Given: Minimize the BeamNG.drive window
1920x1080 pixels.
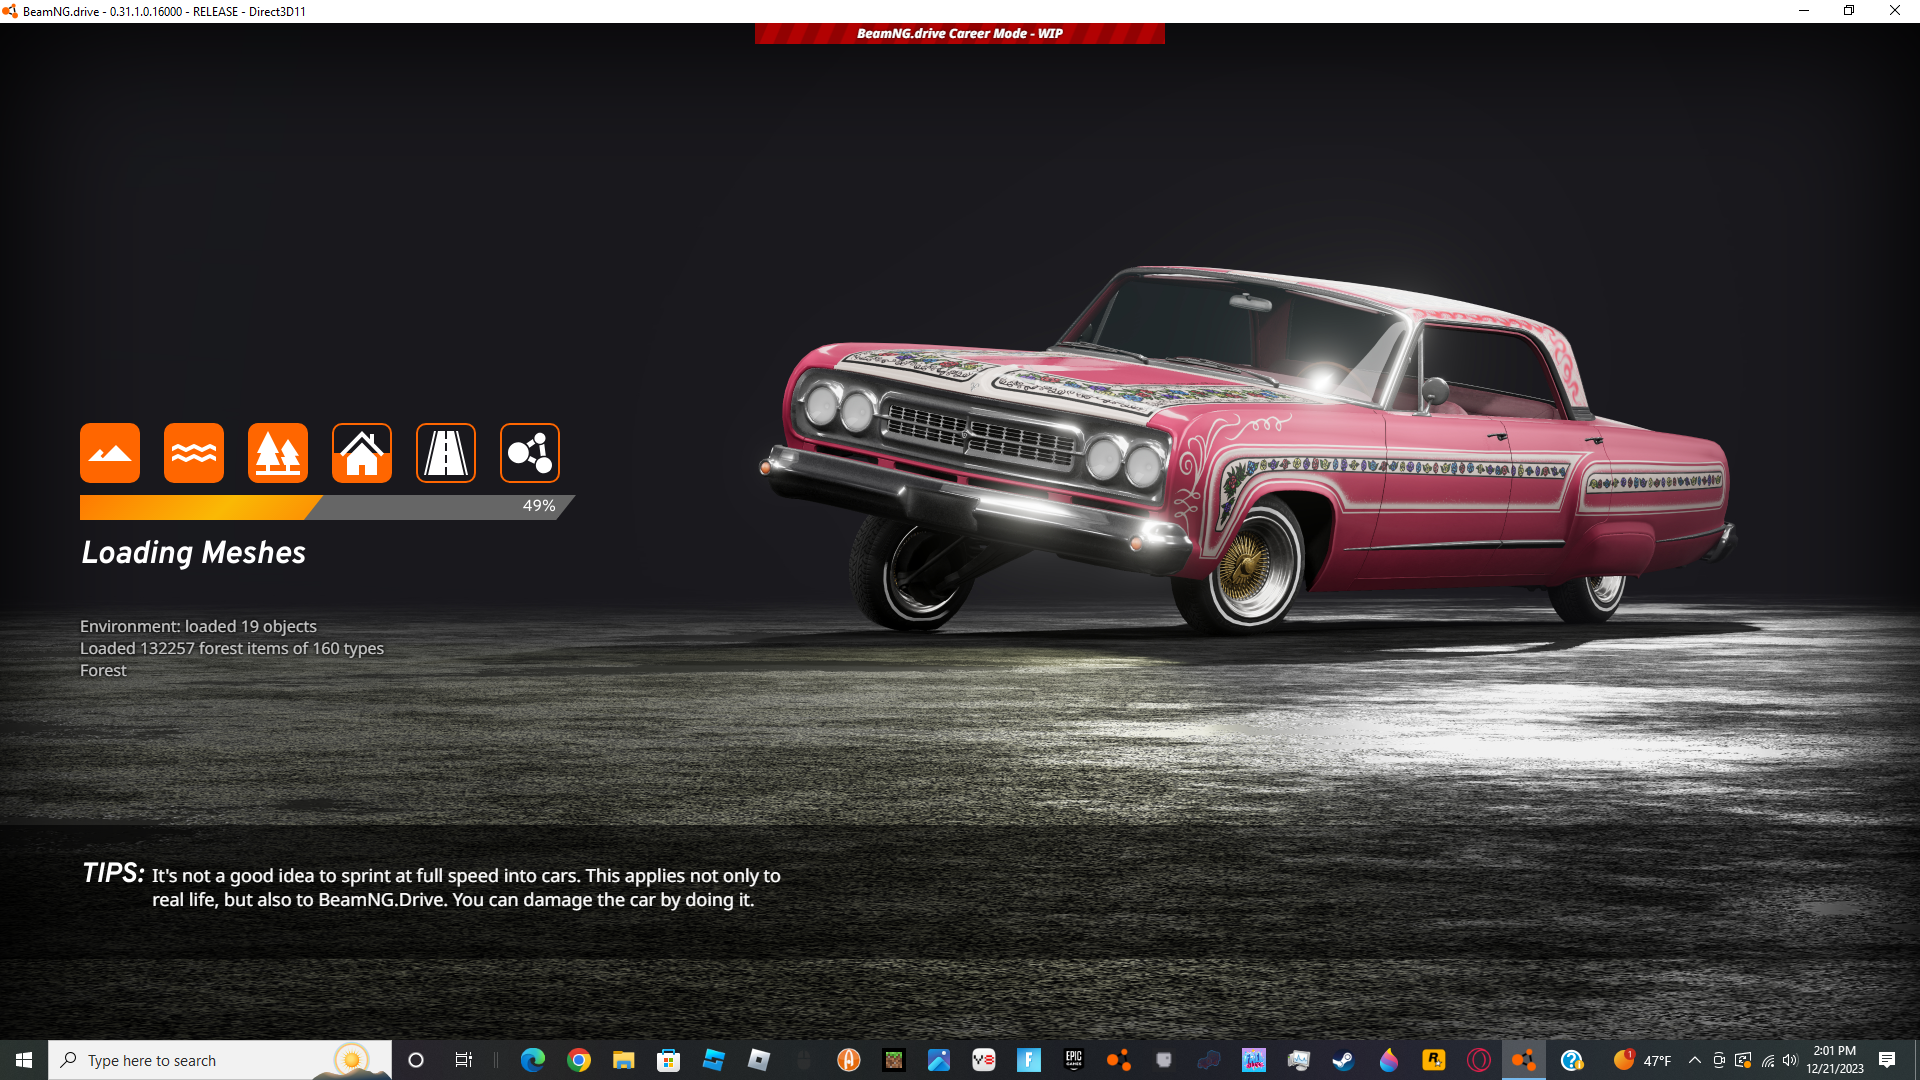Looking at the screenshot, I should 1804,11.
